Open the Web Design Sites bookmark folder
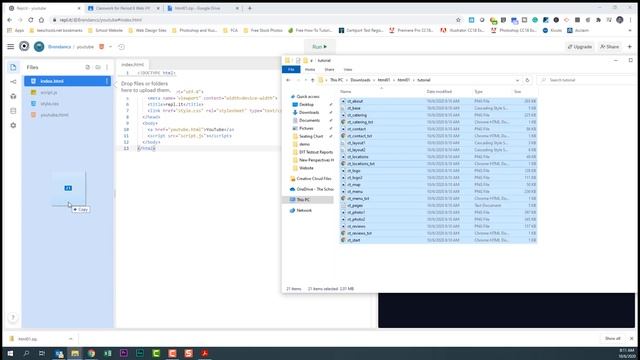Viewport: 640px width, 360px height. [x=147, y=31]
